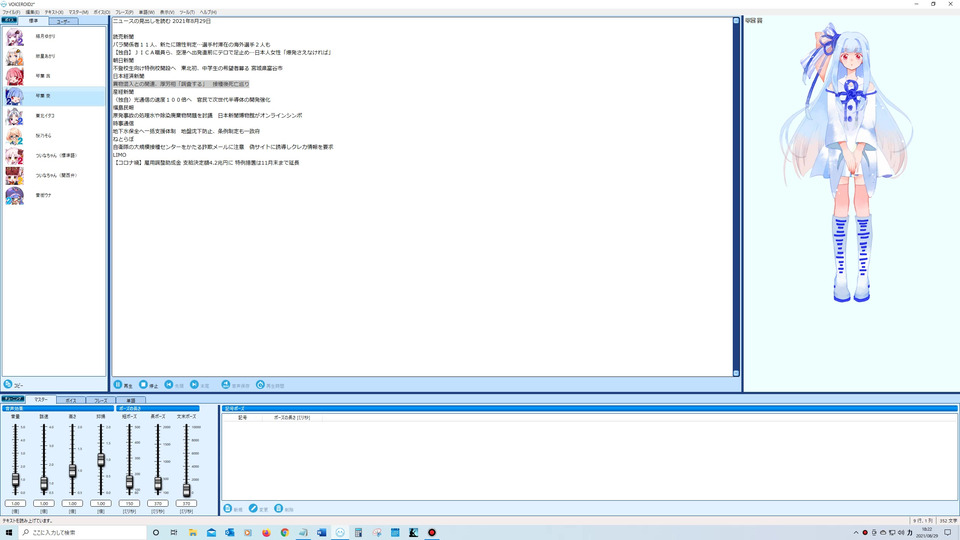Select the 紲星あかり voice avatar
This screenshot has width=960, height=540.
[15, 56]
